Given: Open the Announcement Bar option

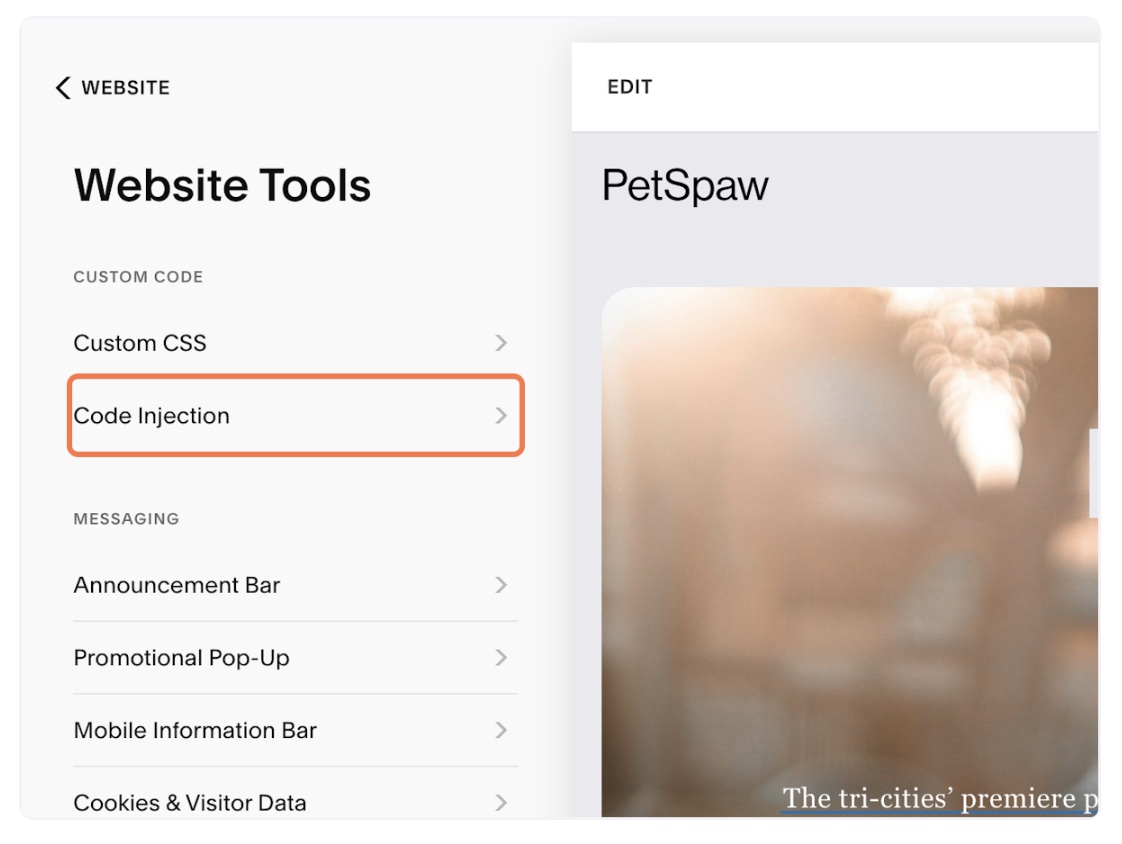Looking at the screenshot, I should tap(296, 585).
